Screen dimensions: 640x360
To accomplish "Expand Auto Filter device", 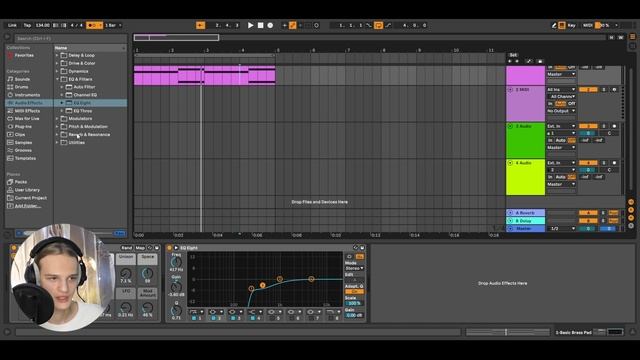I will tap(62, 87).
